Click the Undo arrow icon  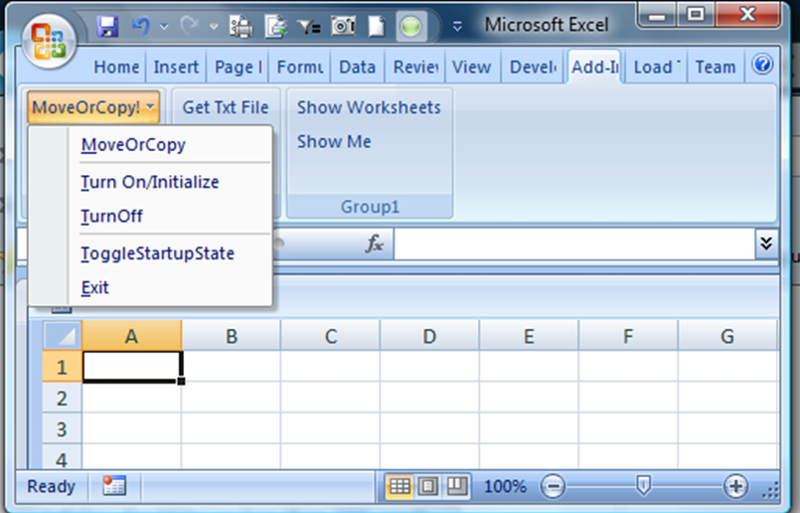click(140, 26)
